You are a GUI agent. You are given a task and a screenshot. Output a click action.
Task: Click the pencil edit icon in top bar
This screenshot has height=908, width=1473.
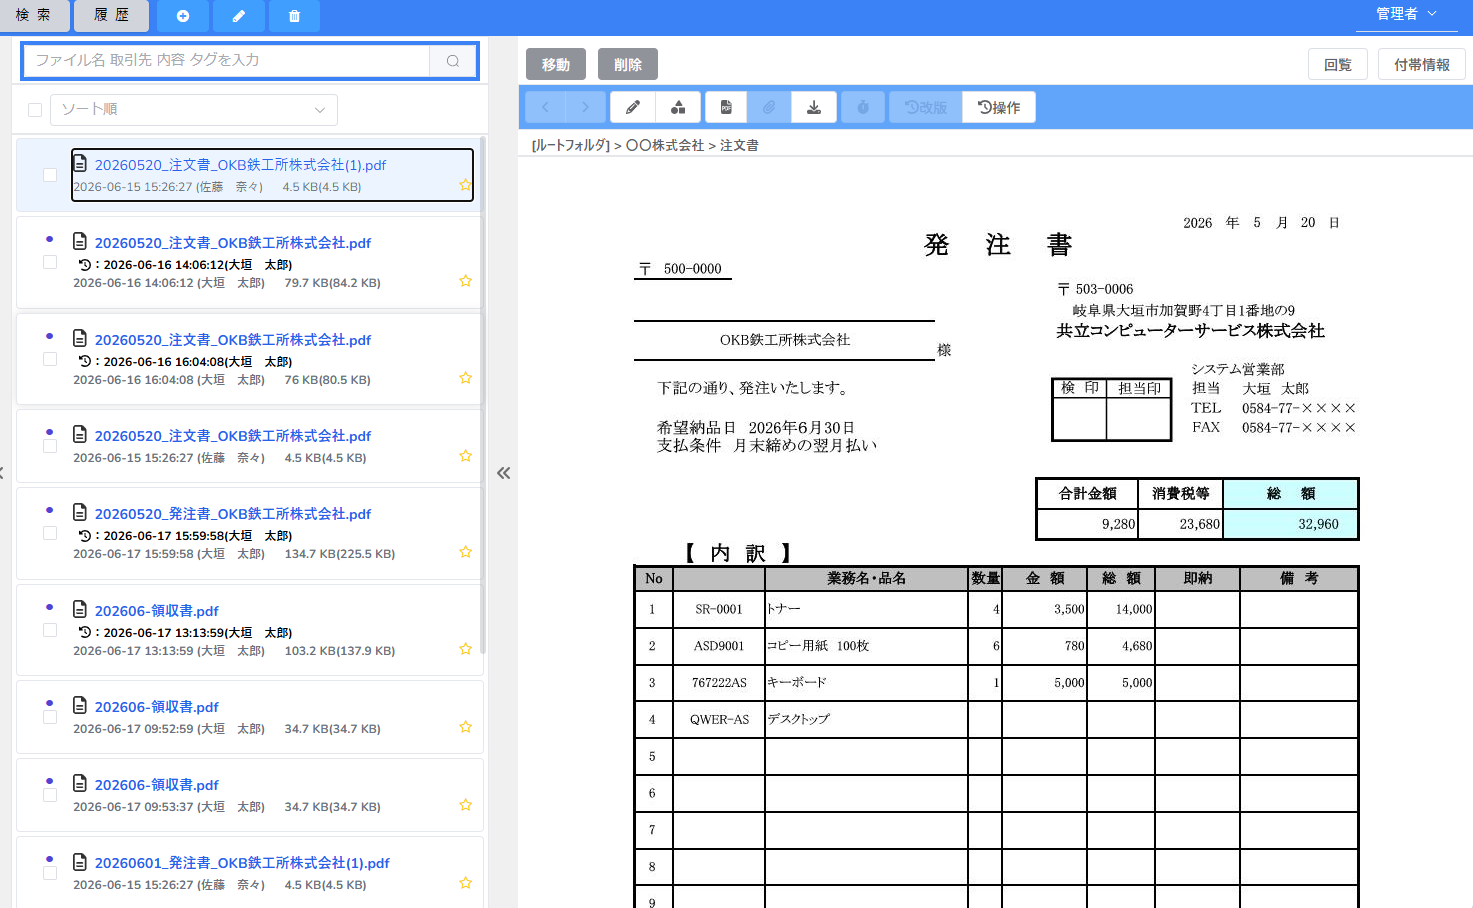[x=239, y=15]
